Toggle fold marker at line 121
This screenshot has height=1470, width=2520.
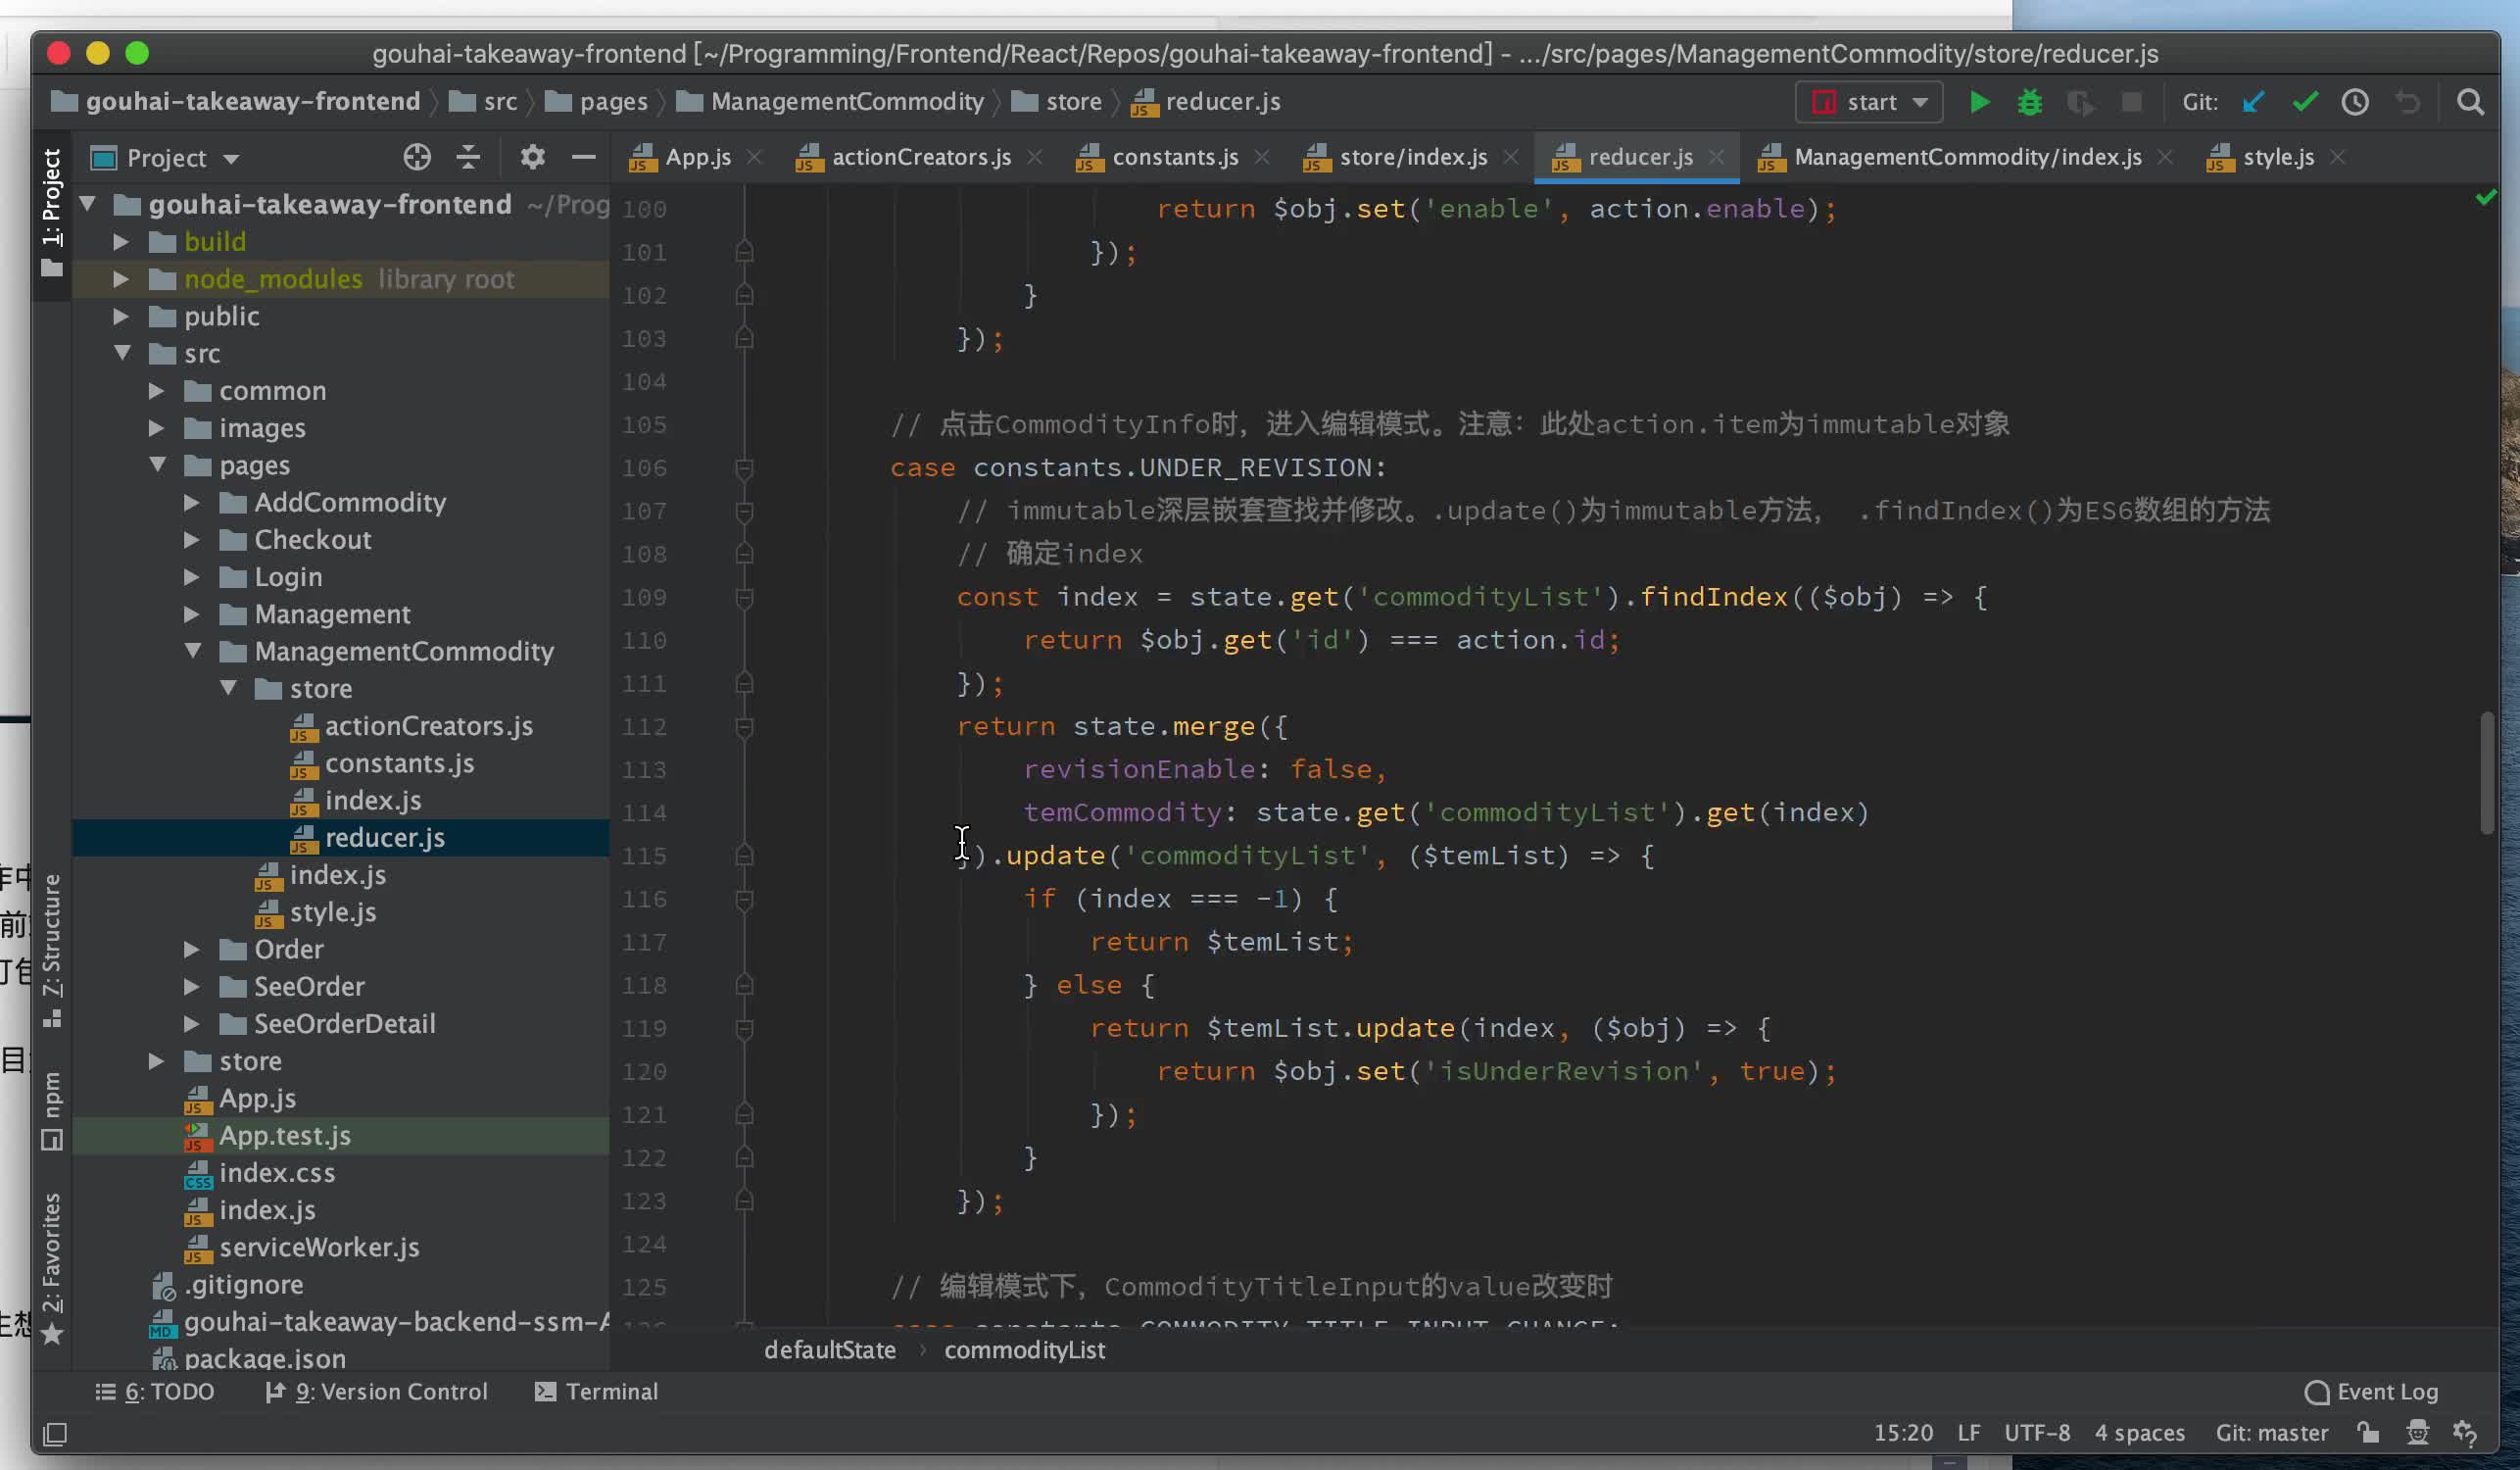(x=744, y=1114)
